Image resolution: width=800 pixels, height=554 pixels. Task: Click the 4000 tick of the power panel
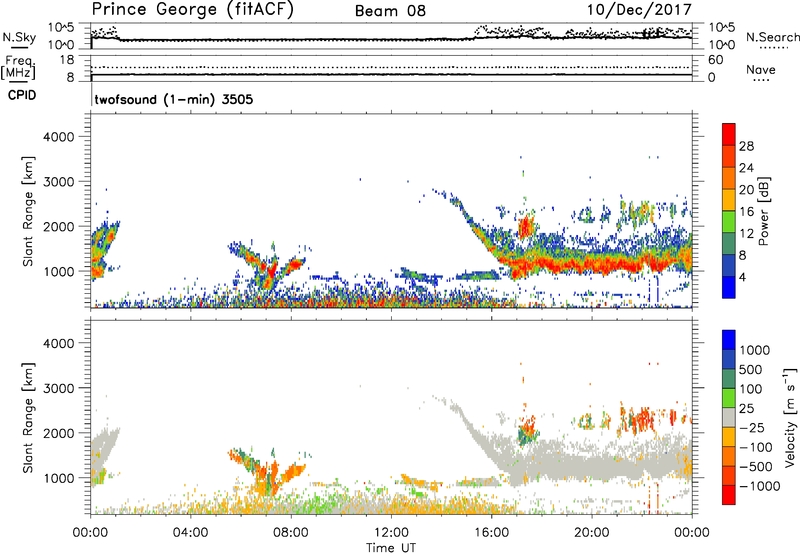(58, 137)
